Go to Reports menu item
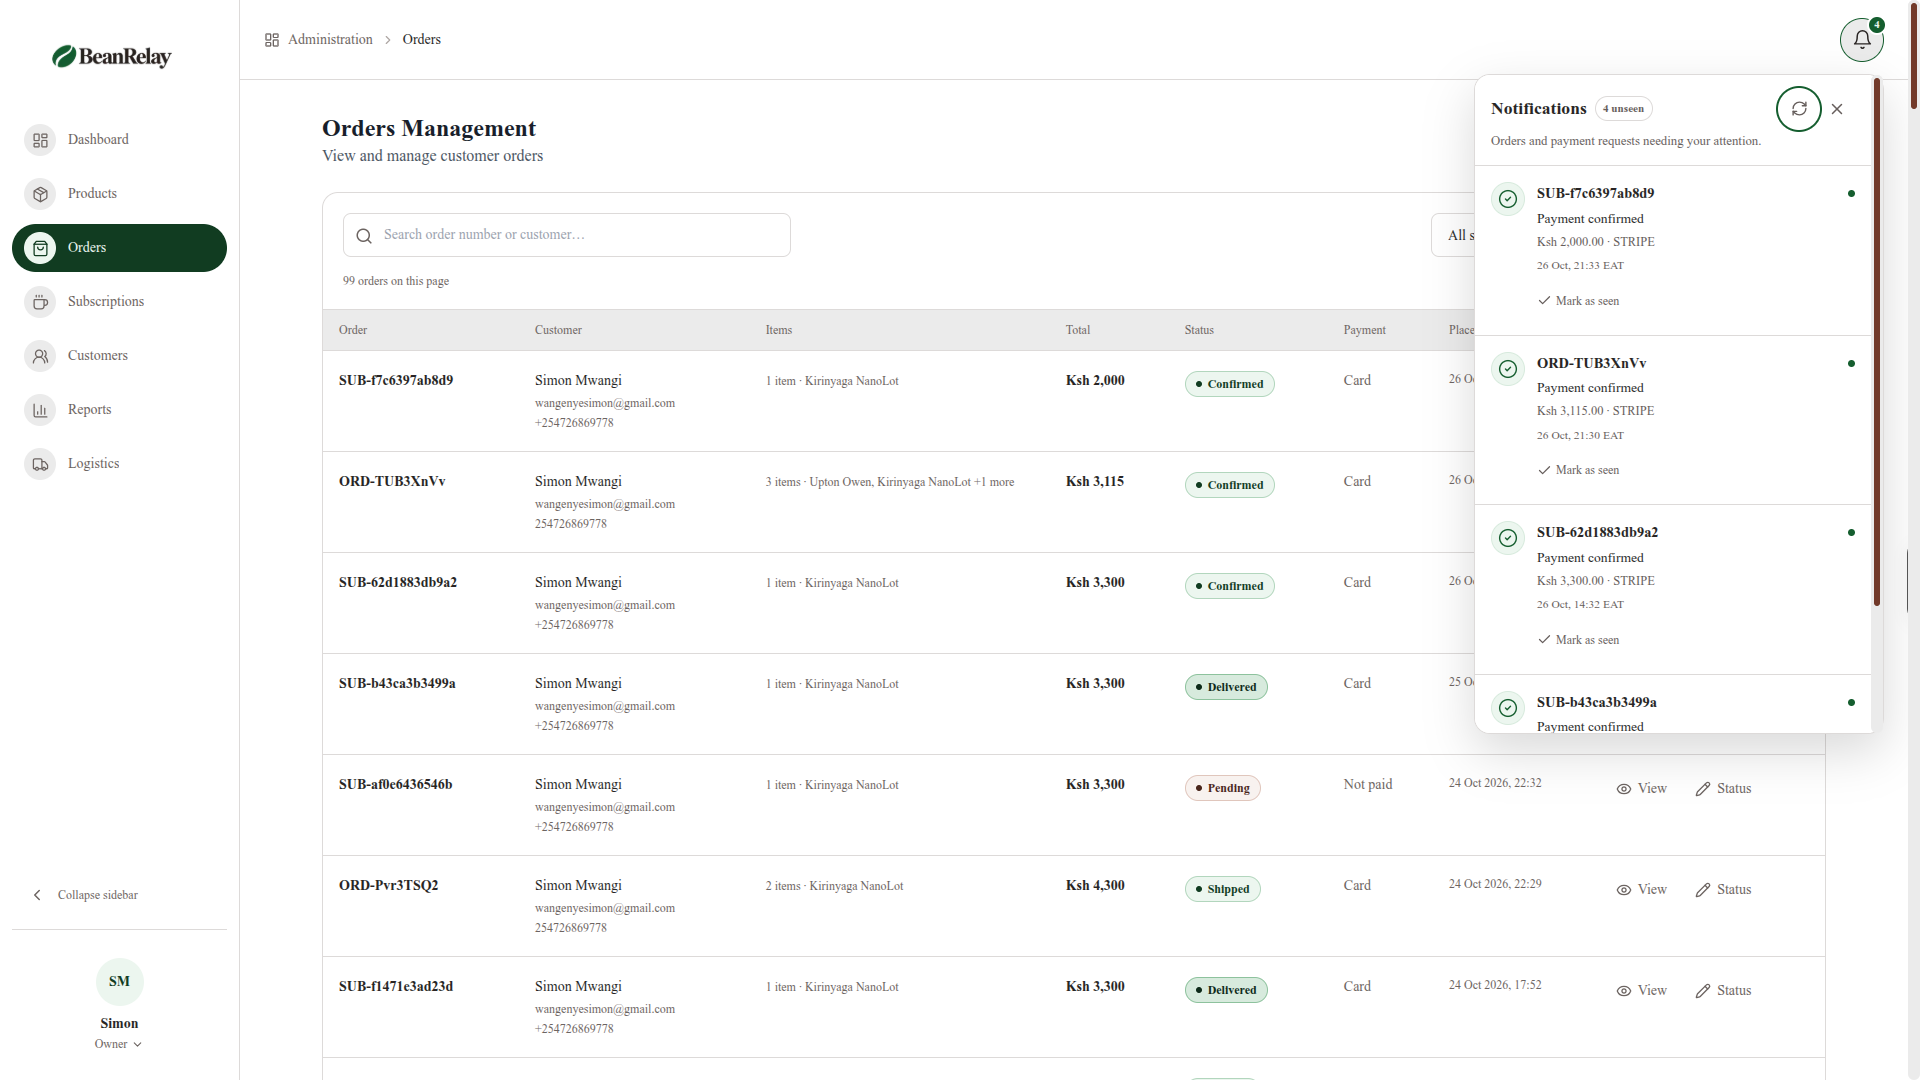This screenshot has height=1080, width=1920. (x=119, y=410)
